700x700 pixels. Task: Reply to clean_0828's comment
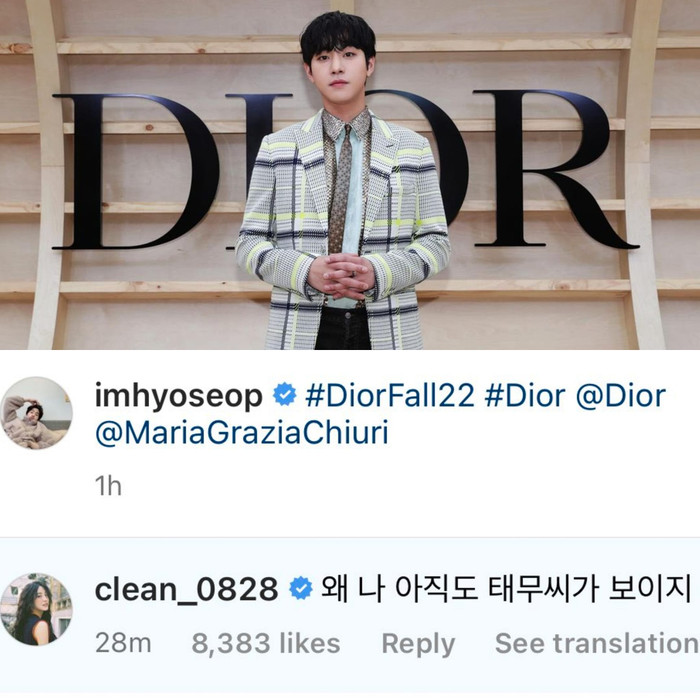pos(418,645)
